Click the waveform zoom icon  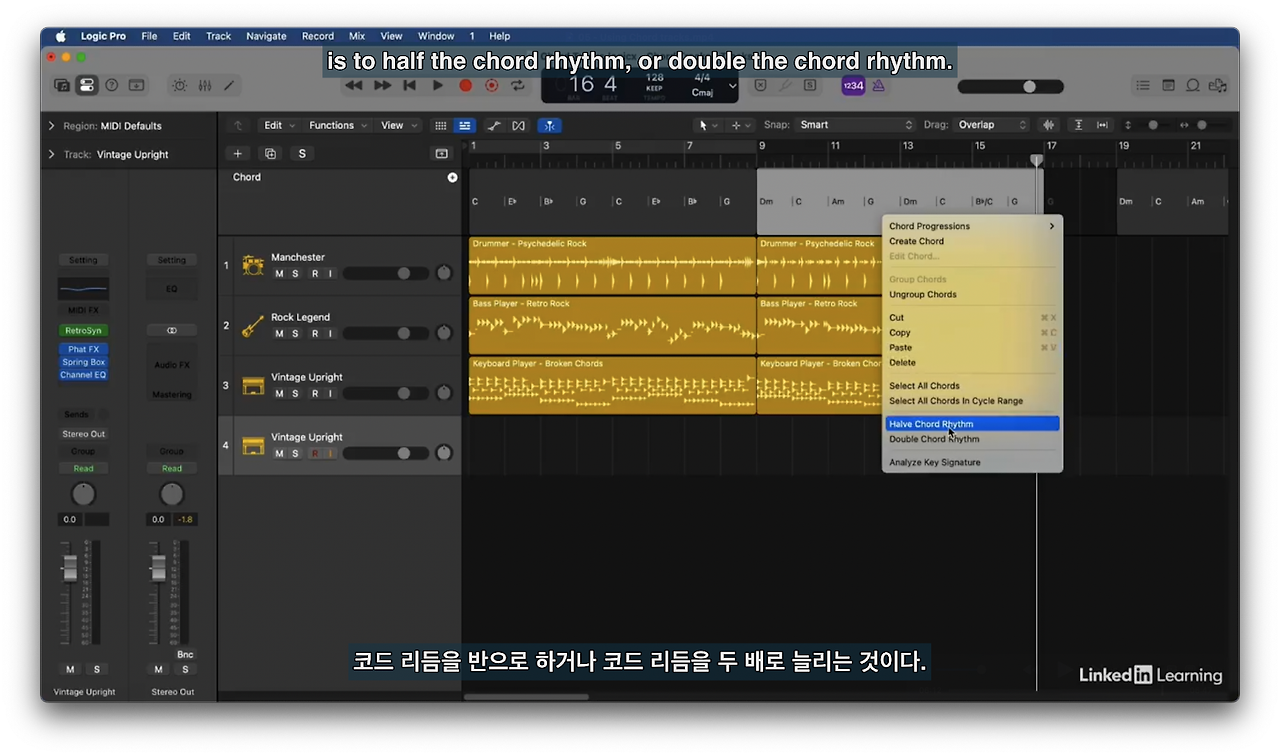[1049, 125]
